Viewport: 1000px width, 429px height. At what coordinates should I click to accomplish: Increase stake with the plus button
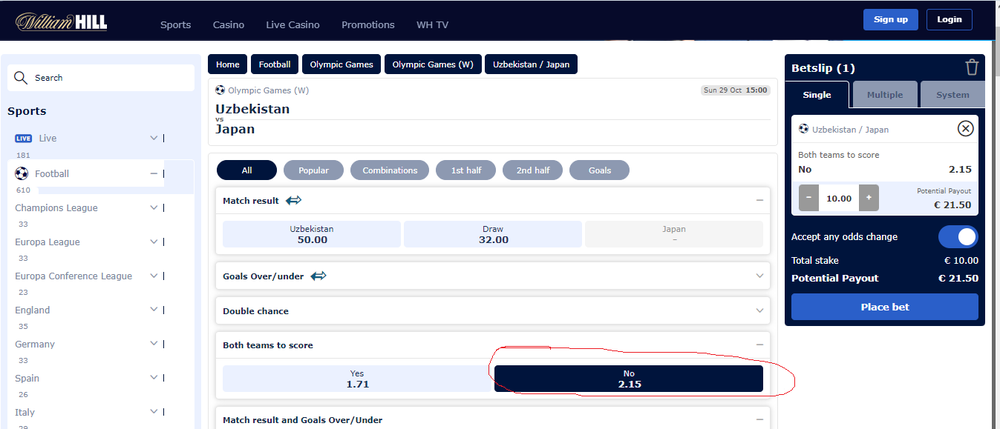pos(868,198)
